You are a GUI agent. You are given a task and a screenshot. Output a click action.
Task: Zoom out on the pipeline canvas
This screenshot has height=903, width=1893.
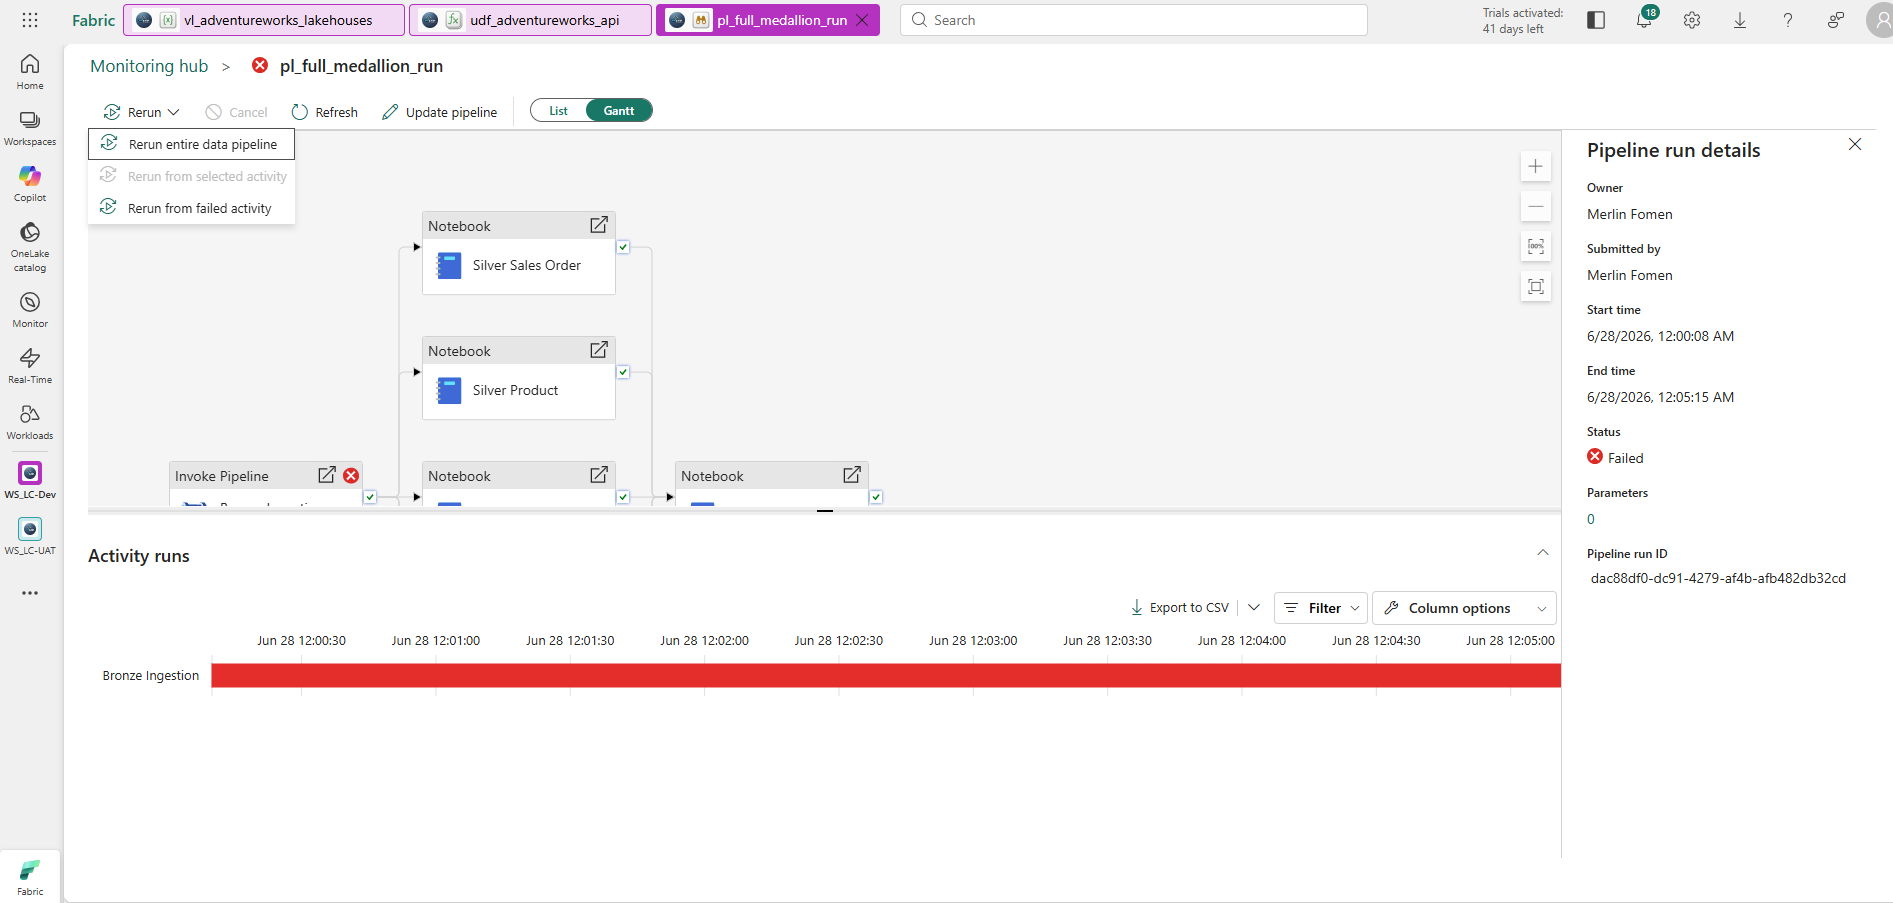[1536, 206]
